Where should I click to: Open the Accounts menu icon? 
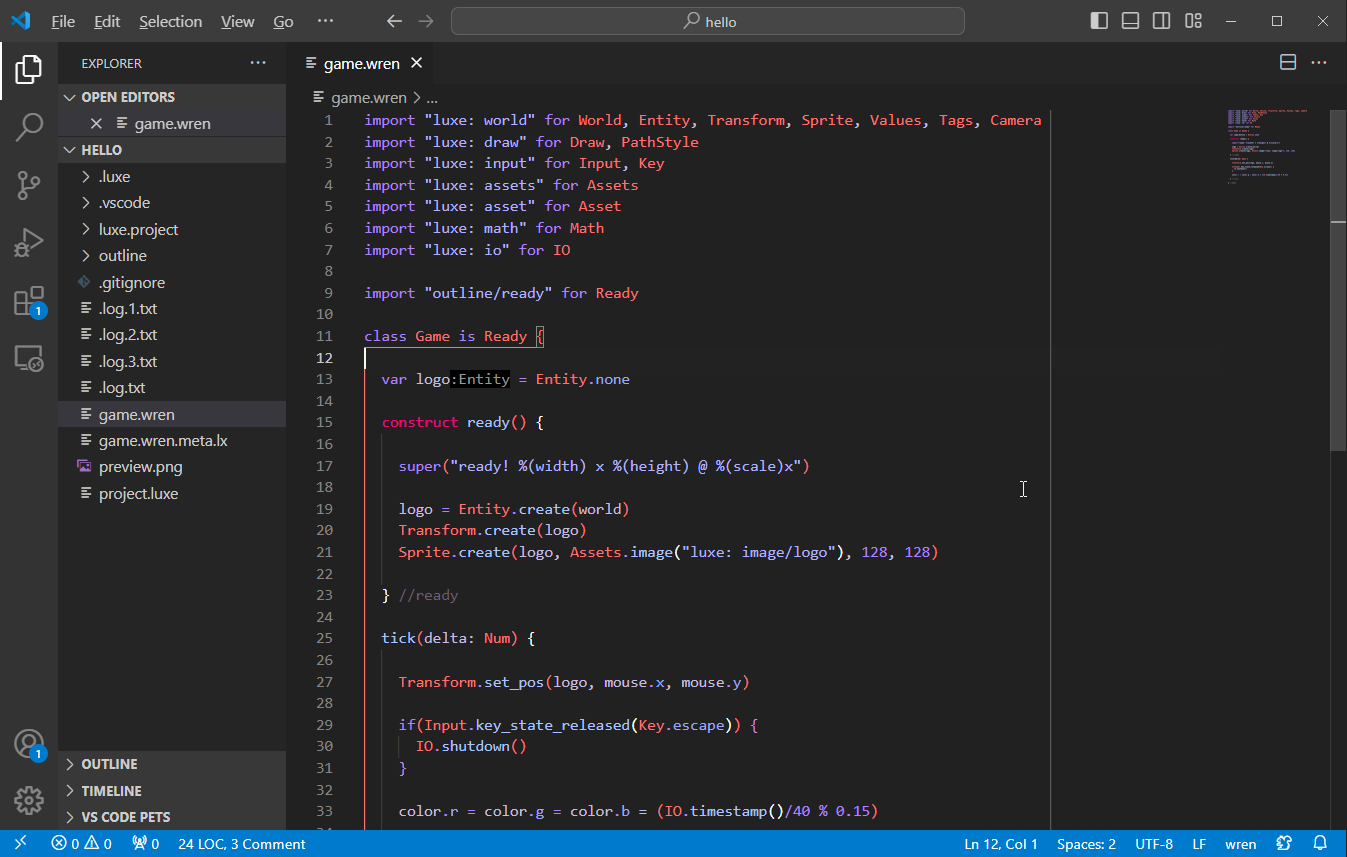[29, 744]
